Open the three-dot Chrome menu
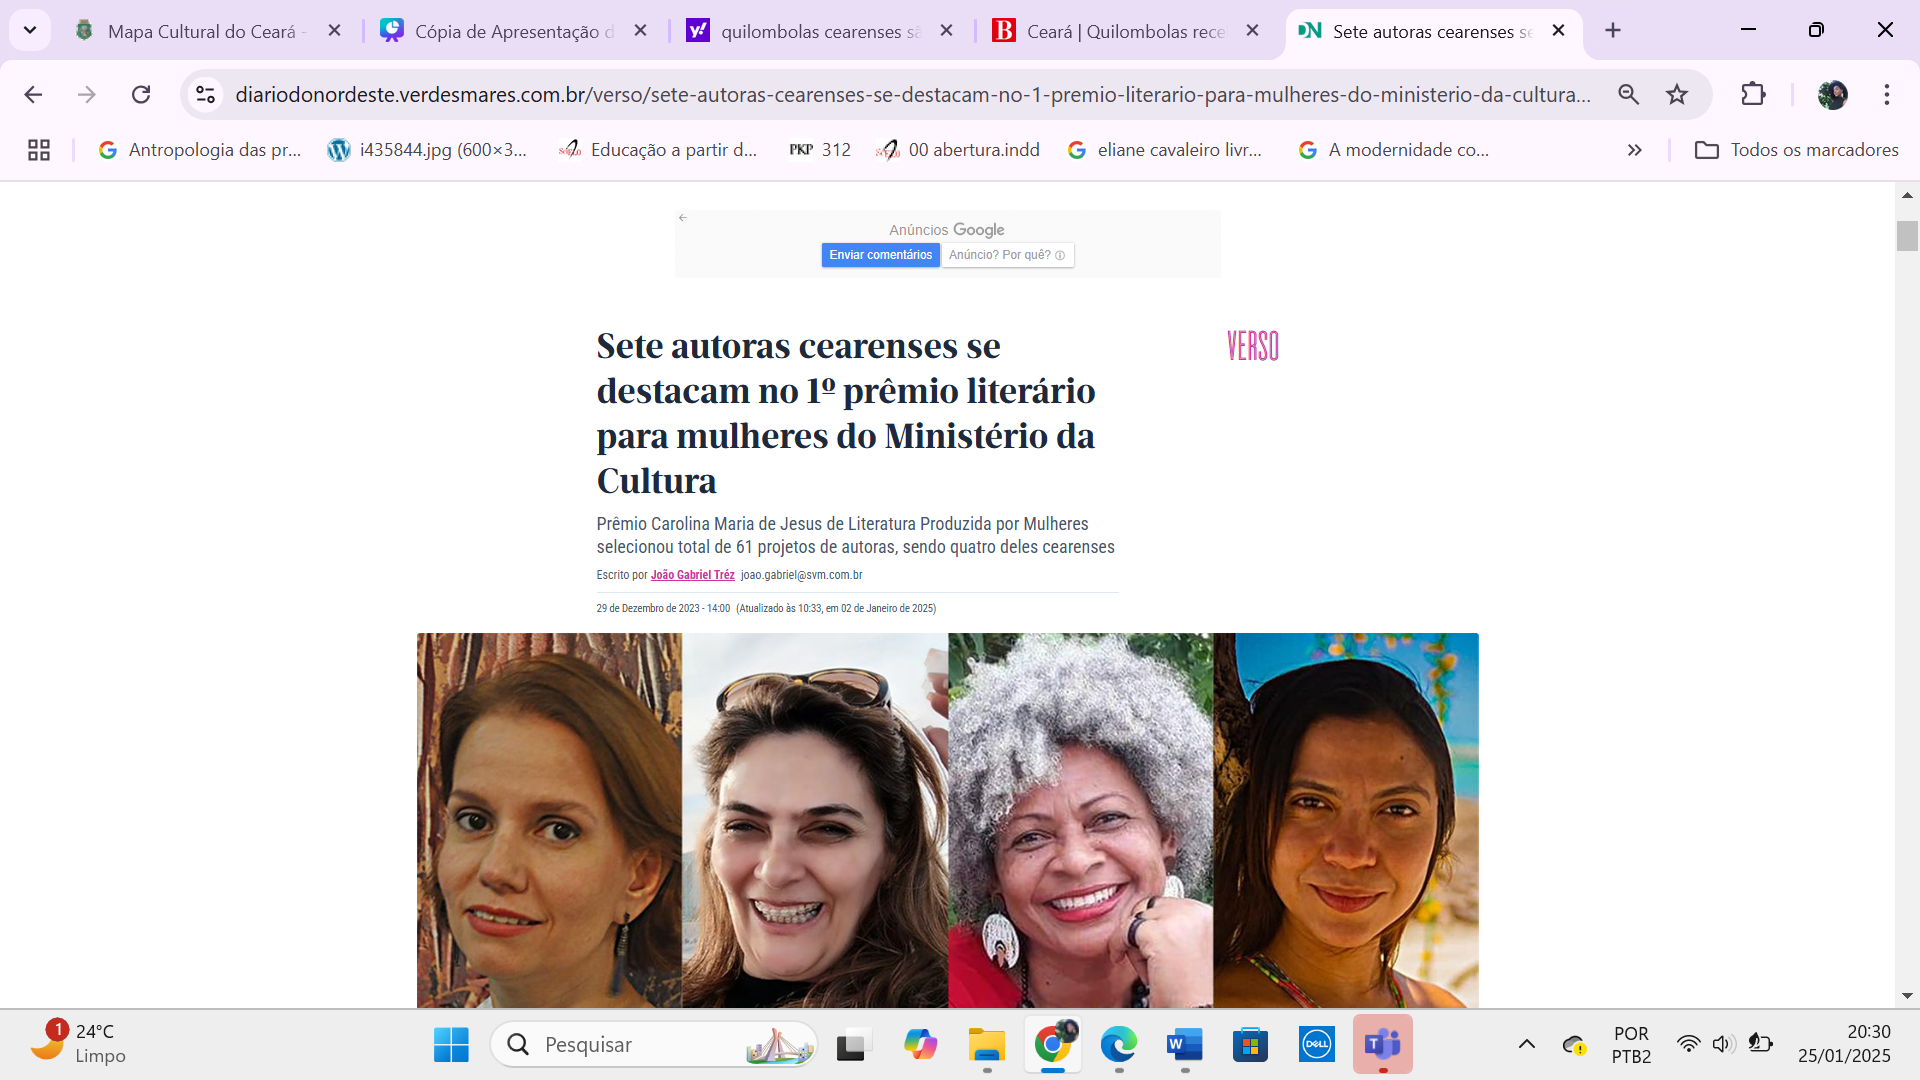Screen dimensions: 1920x1080 click(1886, 94)
